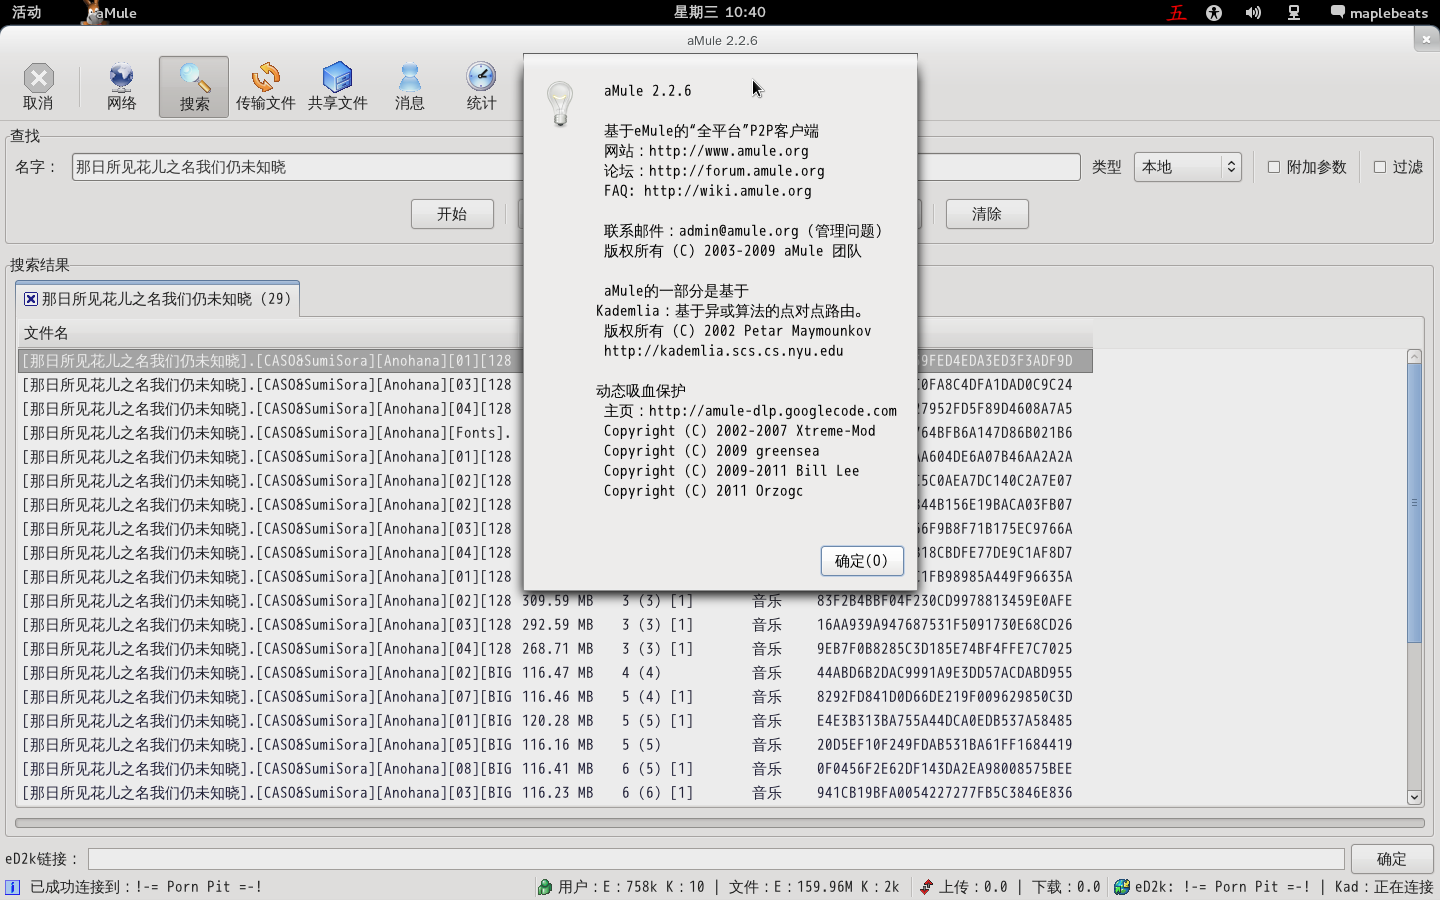Click the eD2k链接 input field
Viewport: 1440px width, 900px height.
(x=716, y=859)
